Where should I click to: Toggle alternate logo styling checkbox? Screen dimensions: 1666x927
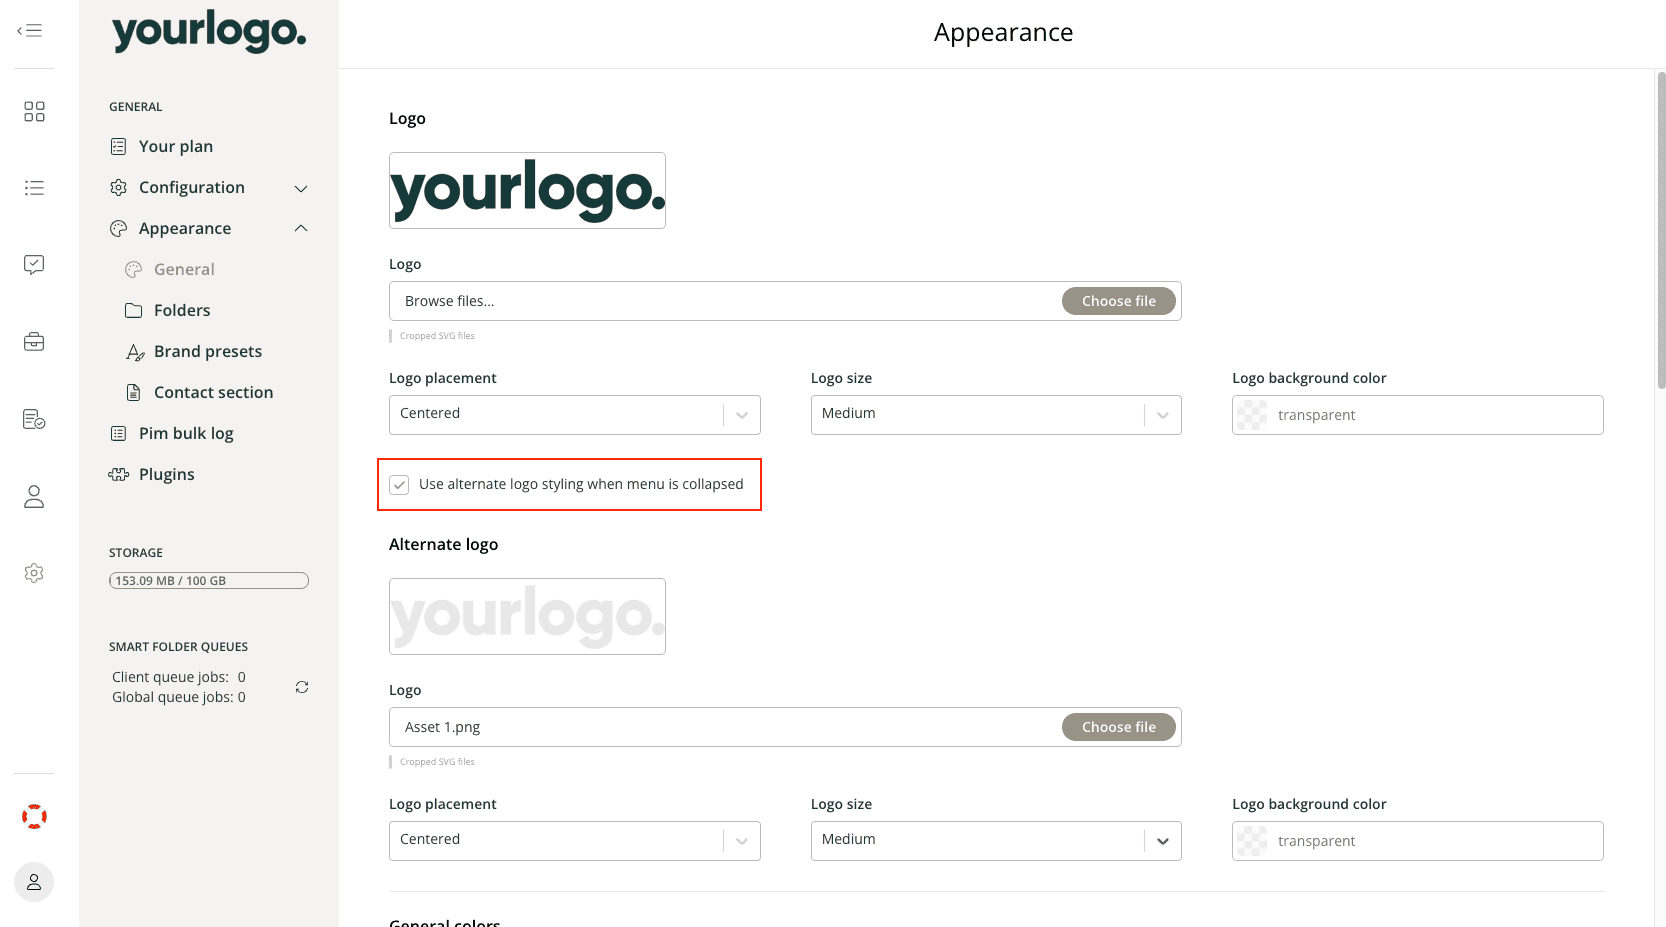tap(400, 485)
